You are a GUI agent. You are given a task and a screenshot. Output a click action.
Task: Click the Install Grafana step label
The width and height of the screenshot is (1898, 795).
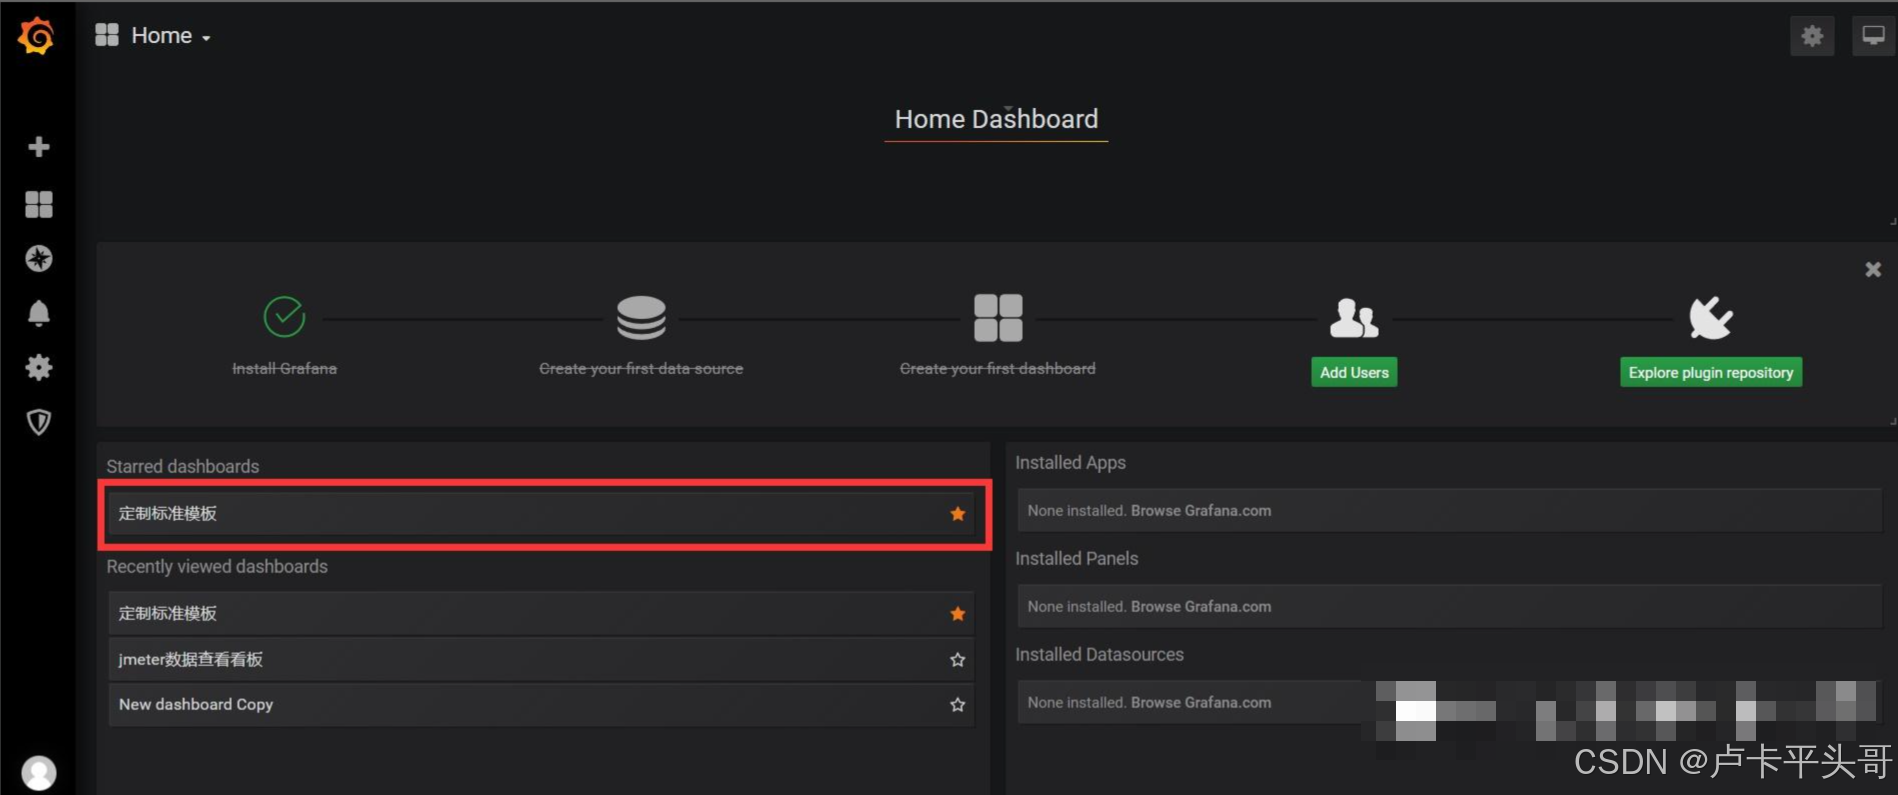click(284, 368)
